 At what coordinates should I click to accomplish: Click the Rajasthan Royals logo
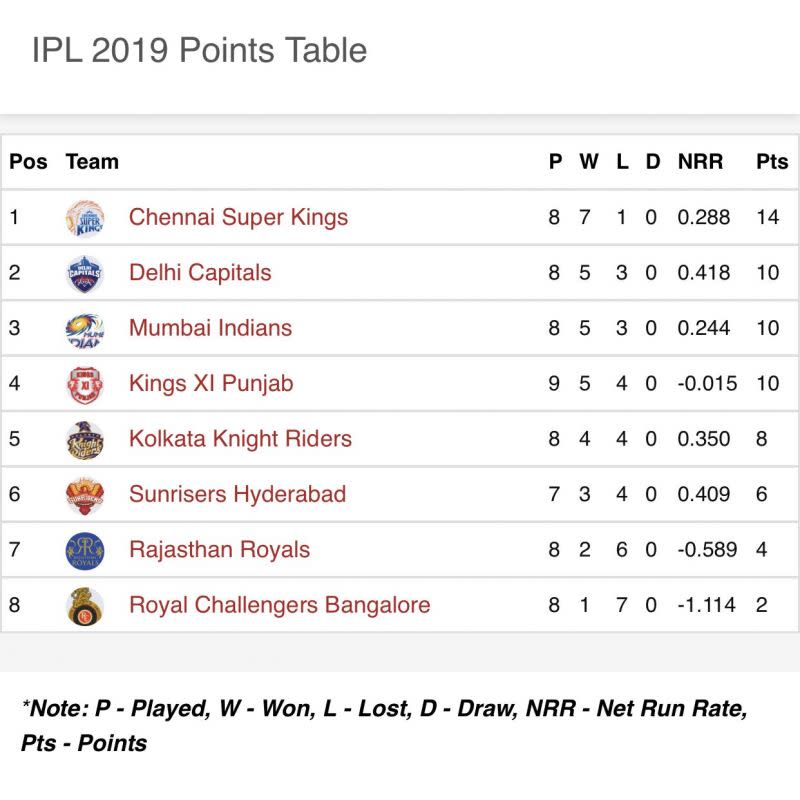point(85,550)
